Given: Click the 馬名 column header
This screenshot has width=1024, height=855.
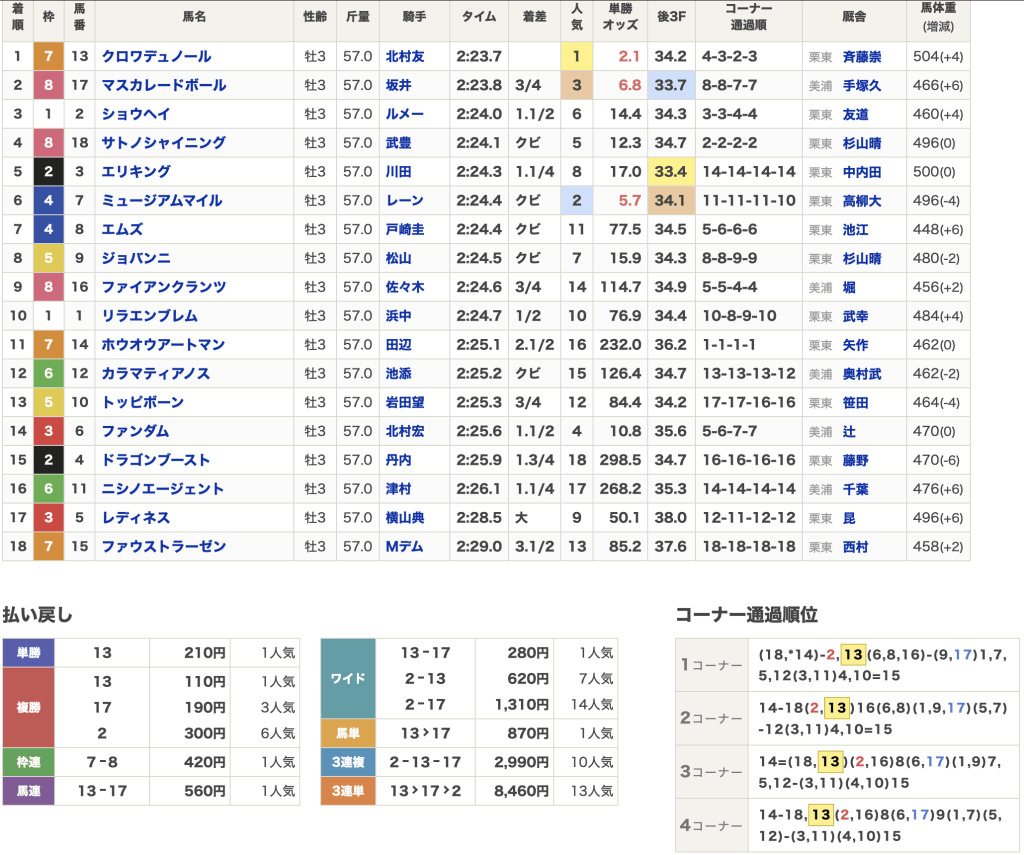Looking at the screenshot, I should coord(195,17).
